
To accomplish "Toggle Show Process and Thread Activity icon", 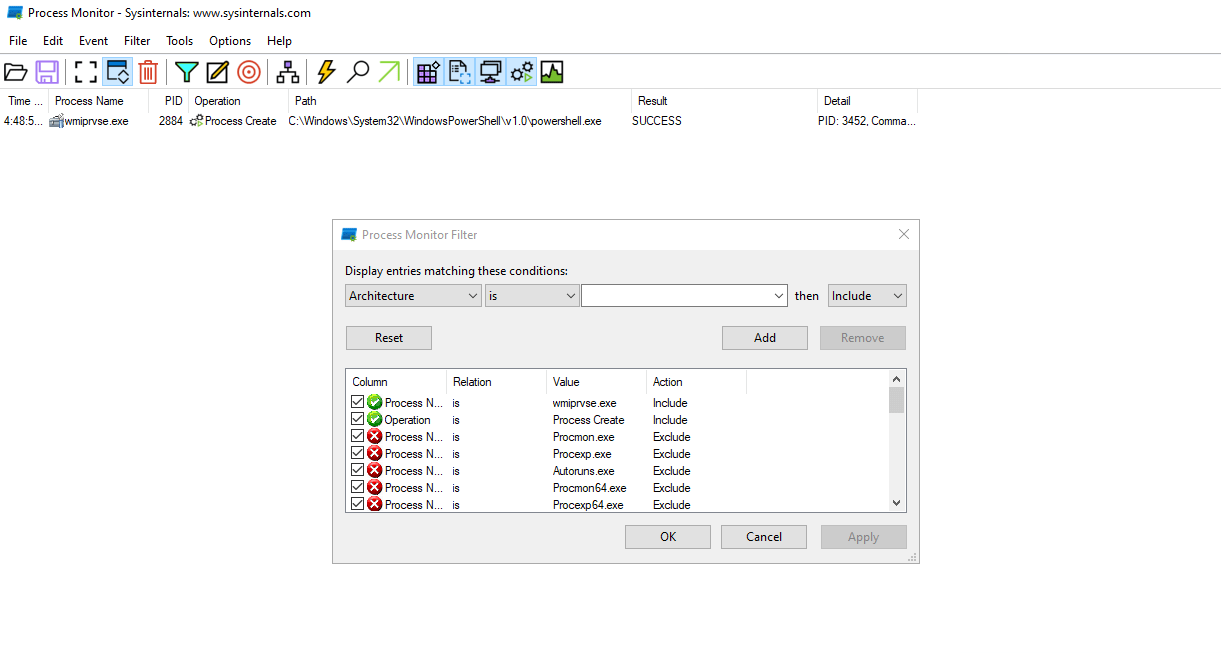I will point(522,72).
